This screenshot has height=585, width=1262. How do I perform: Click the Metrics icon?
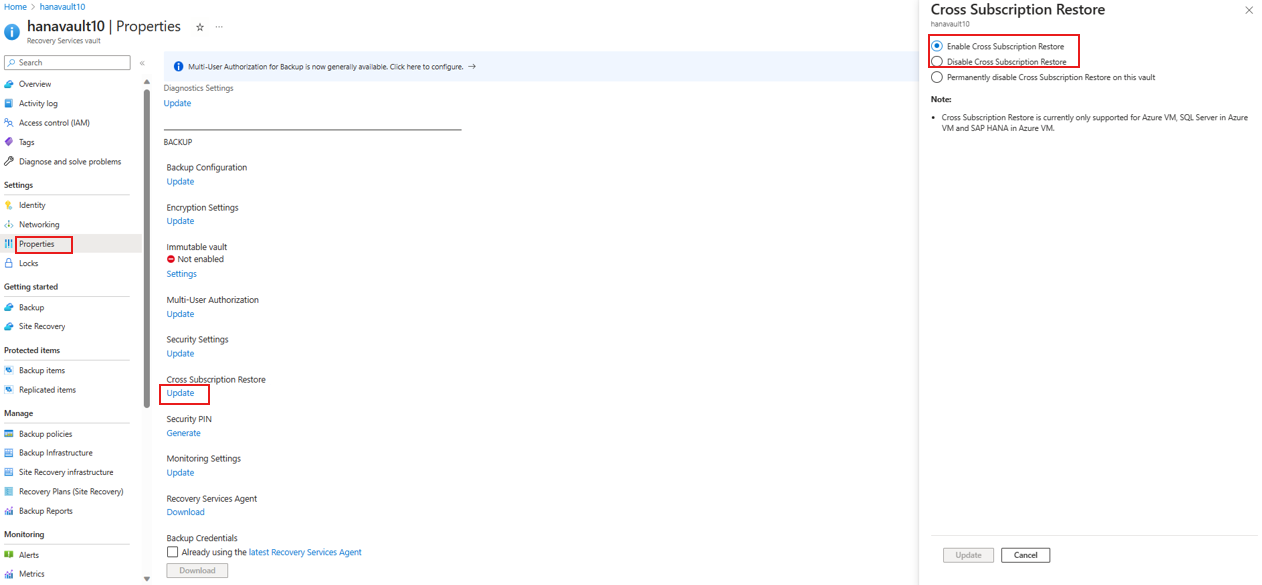(9, 574)
